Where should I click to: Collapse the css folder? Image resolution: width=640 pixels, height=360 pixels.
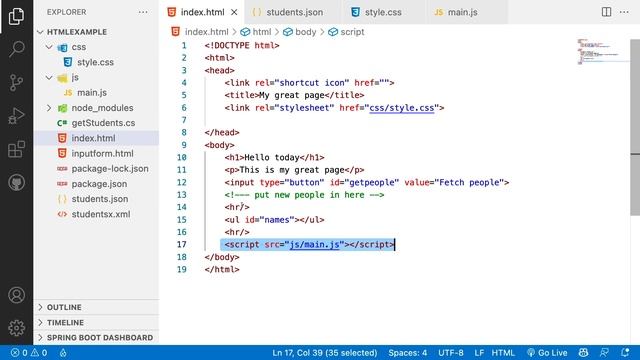49,47
